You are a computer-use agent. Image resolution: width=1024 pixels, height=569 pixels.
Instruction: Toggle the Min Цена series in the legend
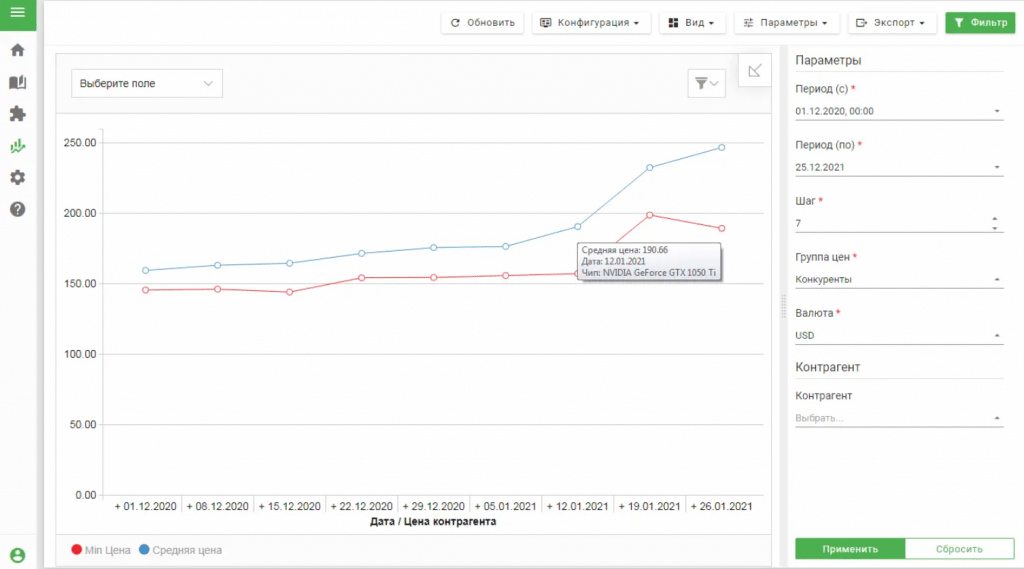tap(101, 550)
